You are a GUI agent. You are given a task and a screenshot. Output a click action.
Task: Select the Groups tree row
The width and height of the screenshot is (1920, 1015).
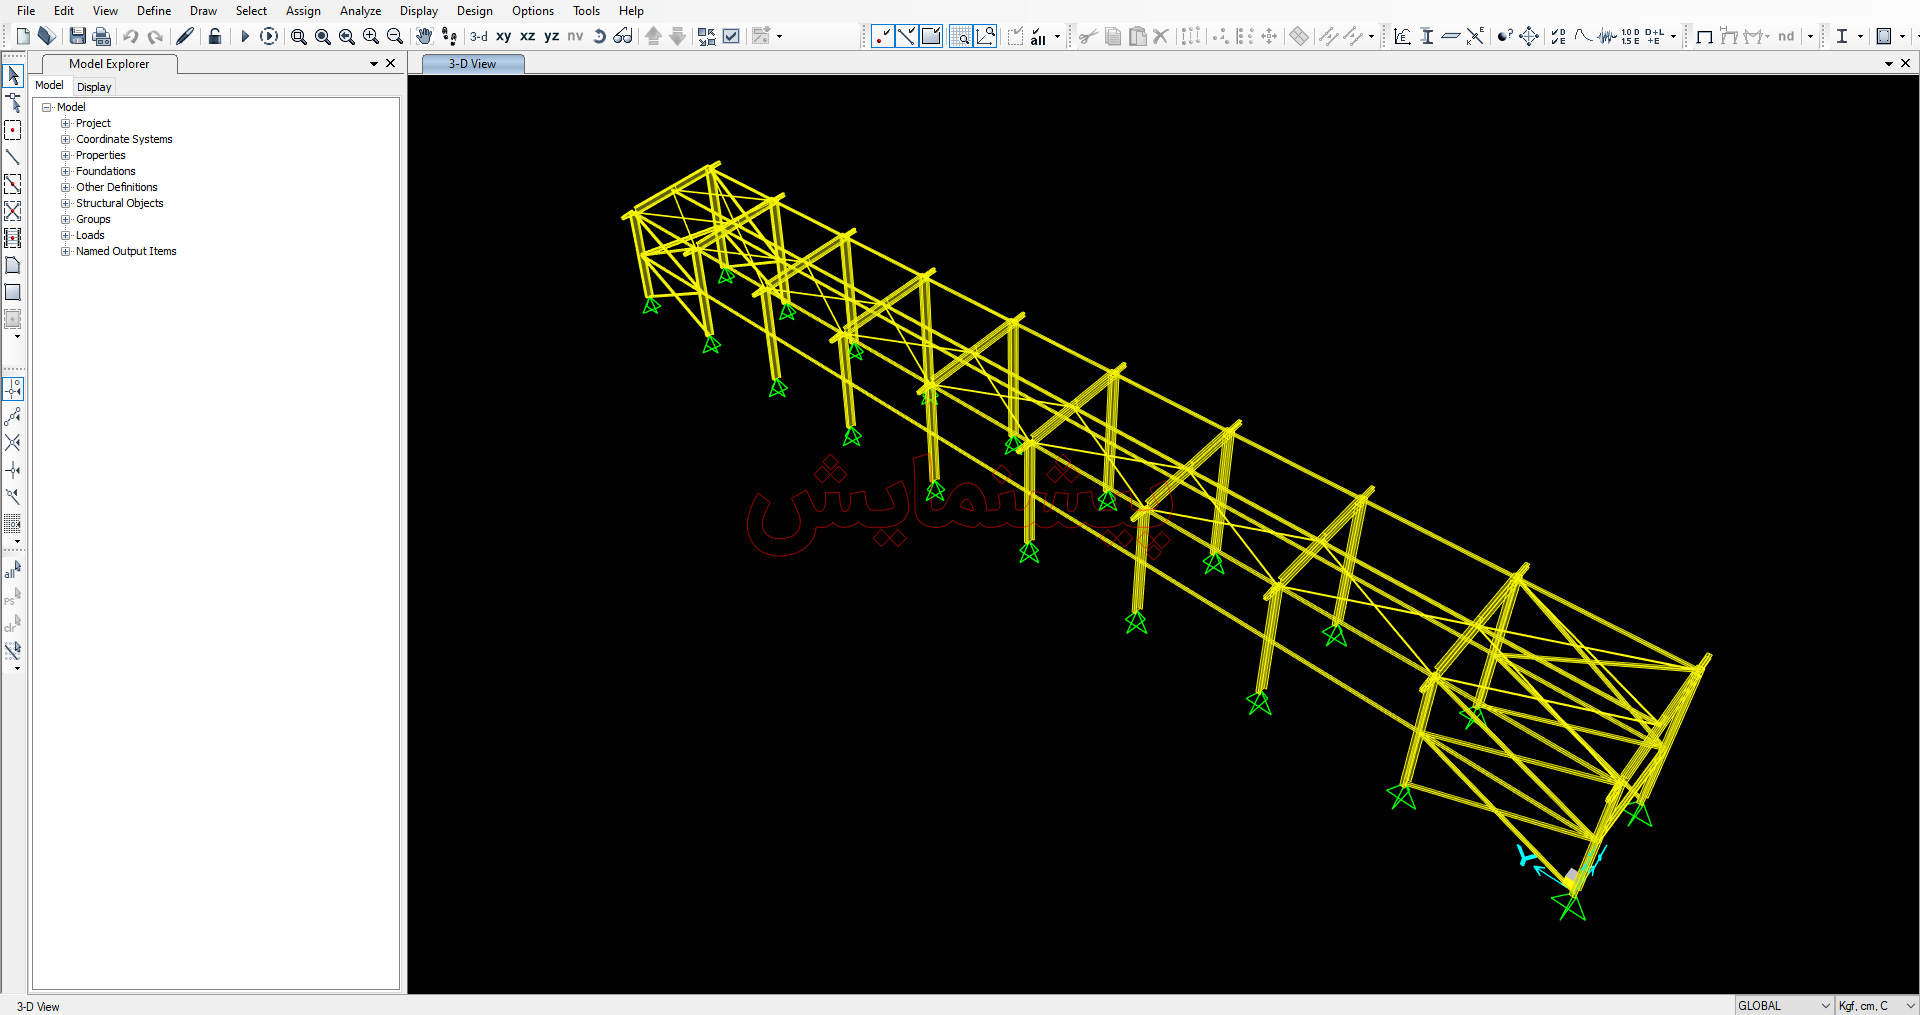[x=93, y=219]
